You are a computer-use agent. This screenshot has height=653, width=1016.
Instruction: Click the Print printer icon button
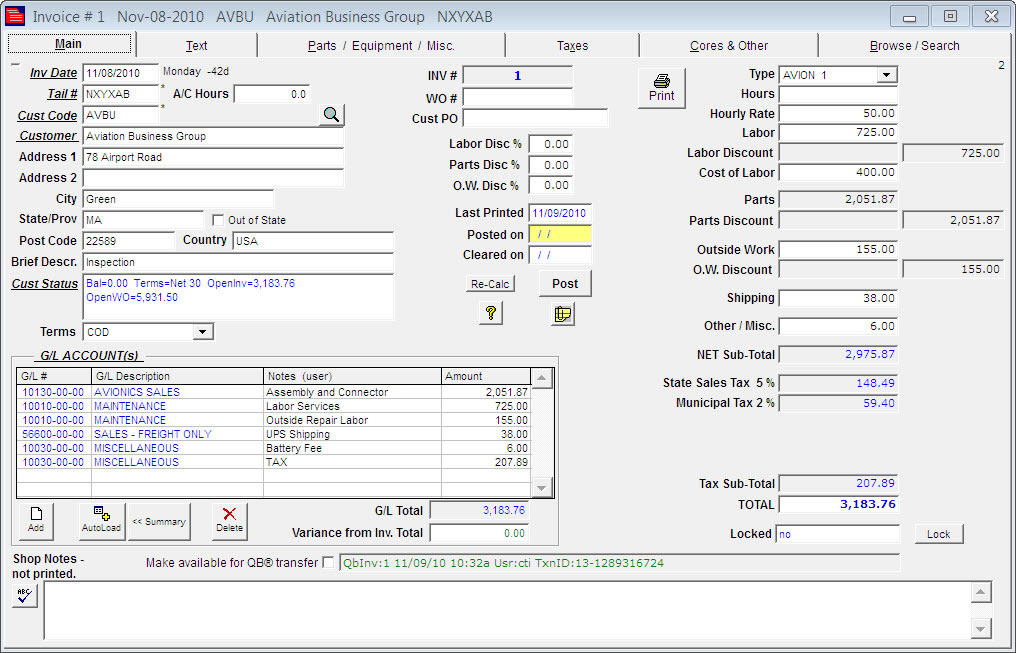(x=661, y=88)
